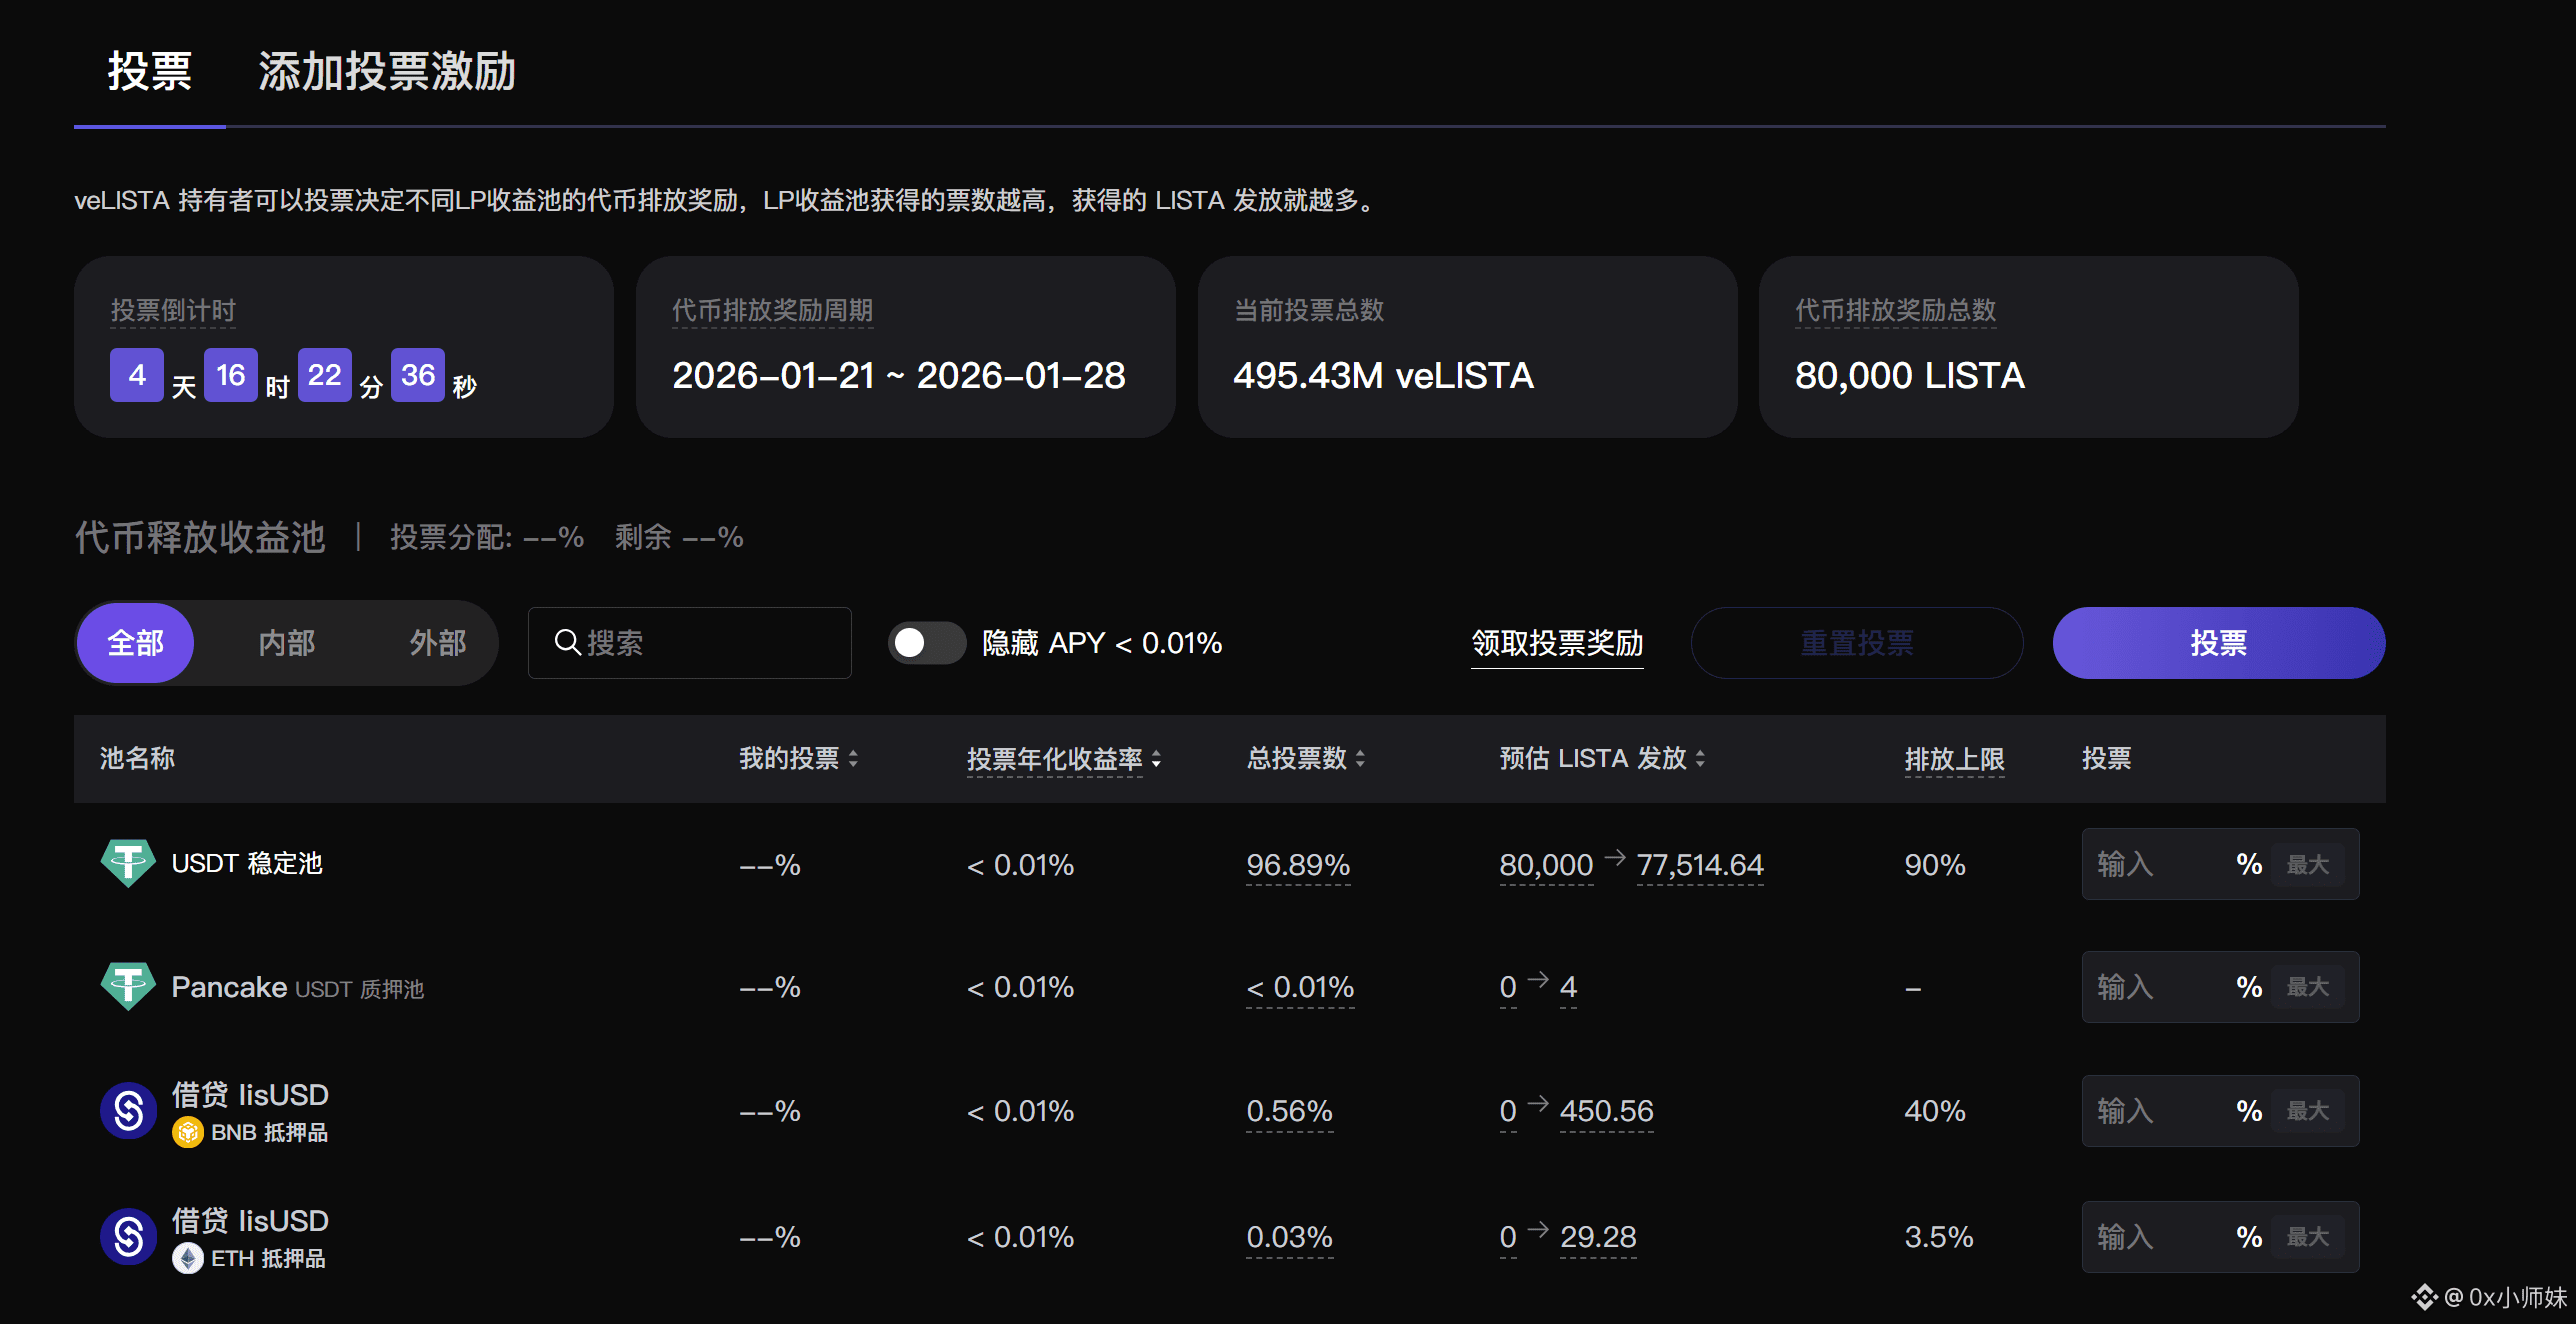Click 最大 button for USDT 稳定池
Image resolution: width=2576 pixels, height=1324 pixels.
[2307, 865]
